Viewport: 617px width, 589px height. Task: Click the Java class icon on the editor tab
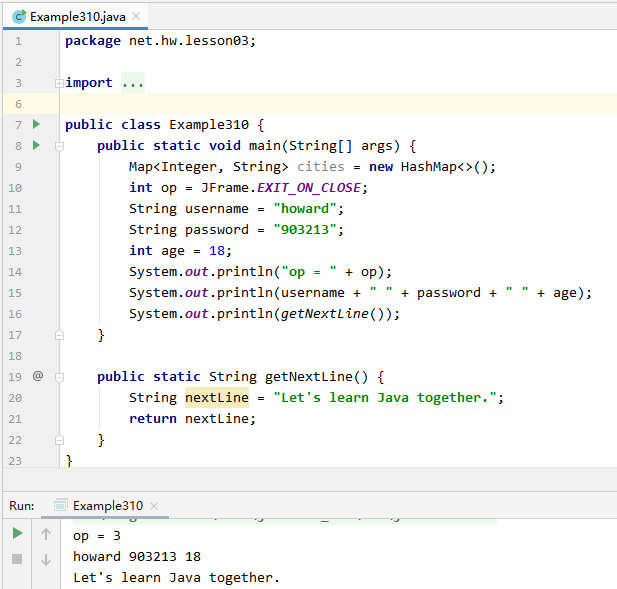[x=18, y=17]
